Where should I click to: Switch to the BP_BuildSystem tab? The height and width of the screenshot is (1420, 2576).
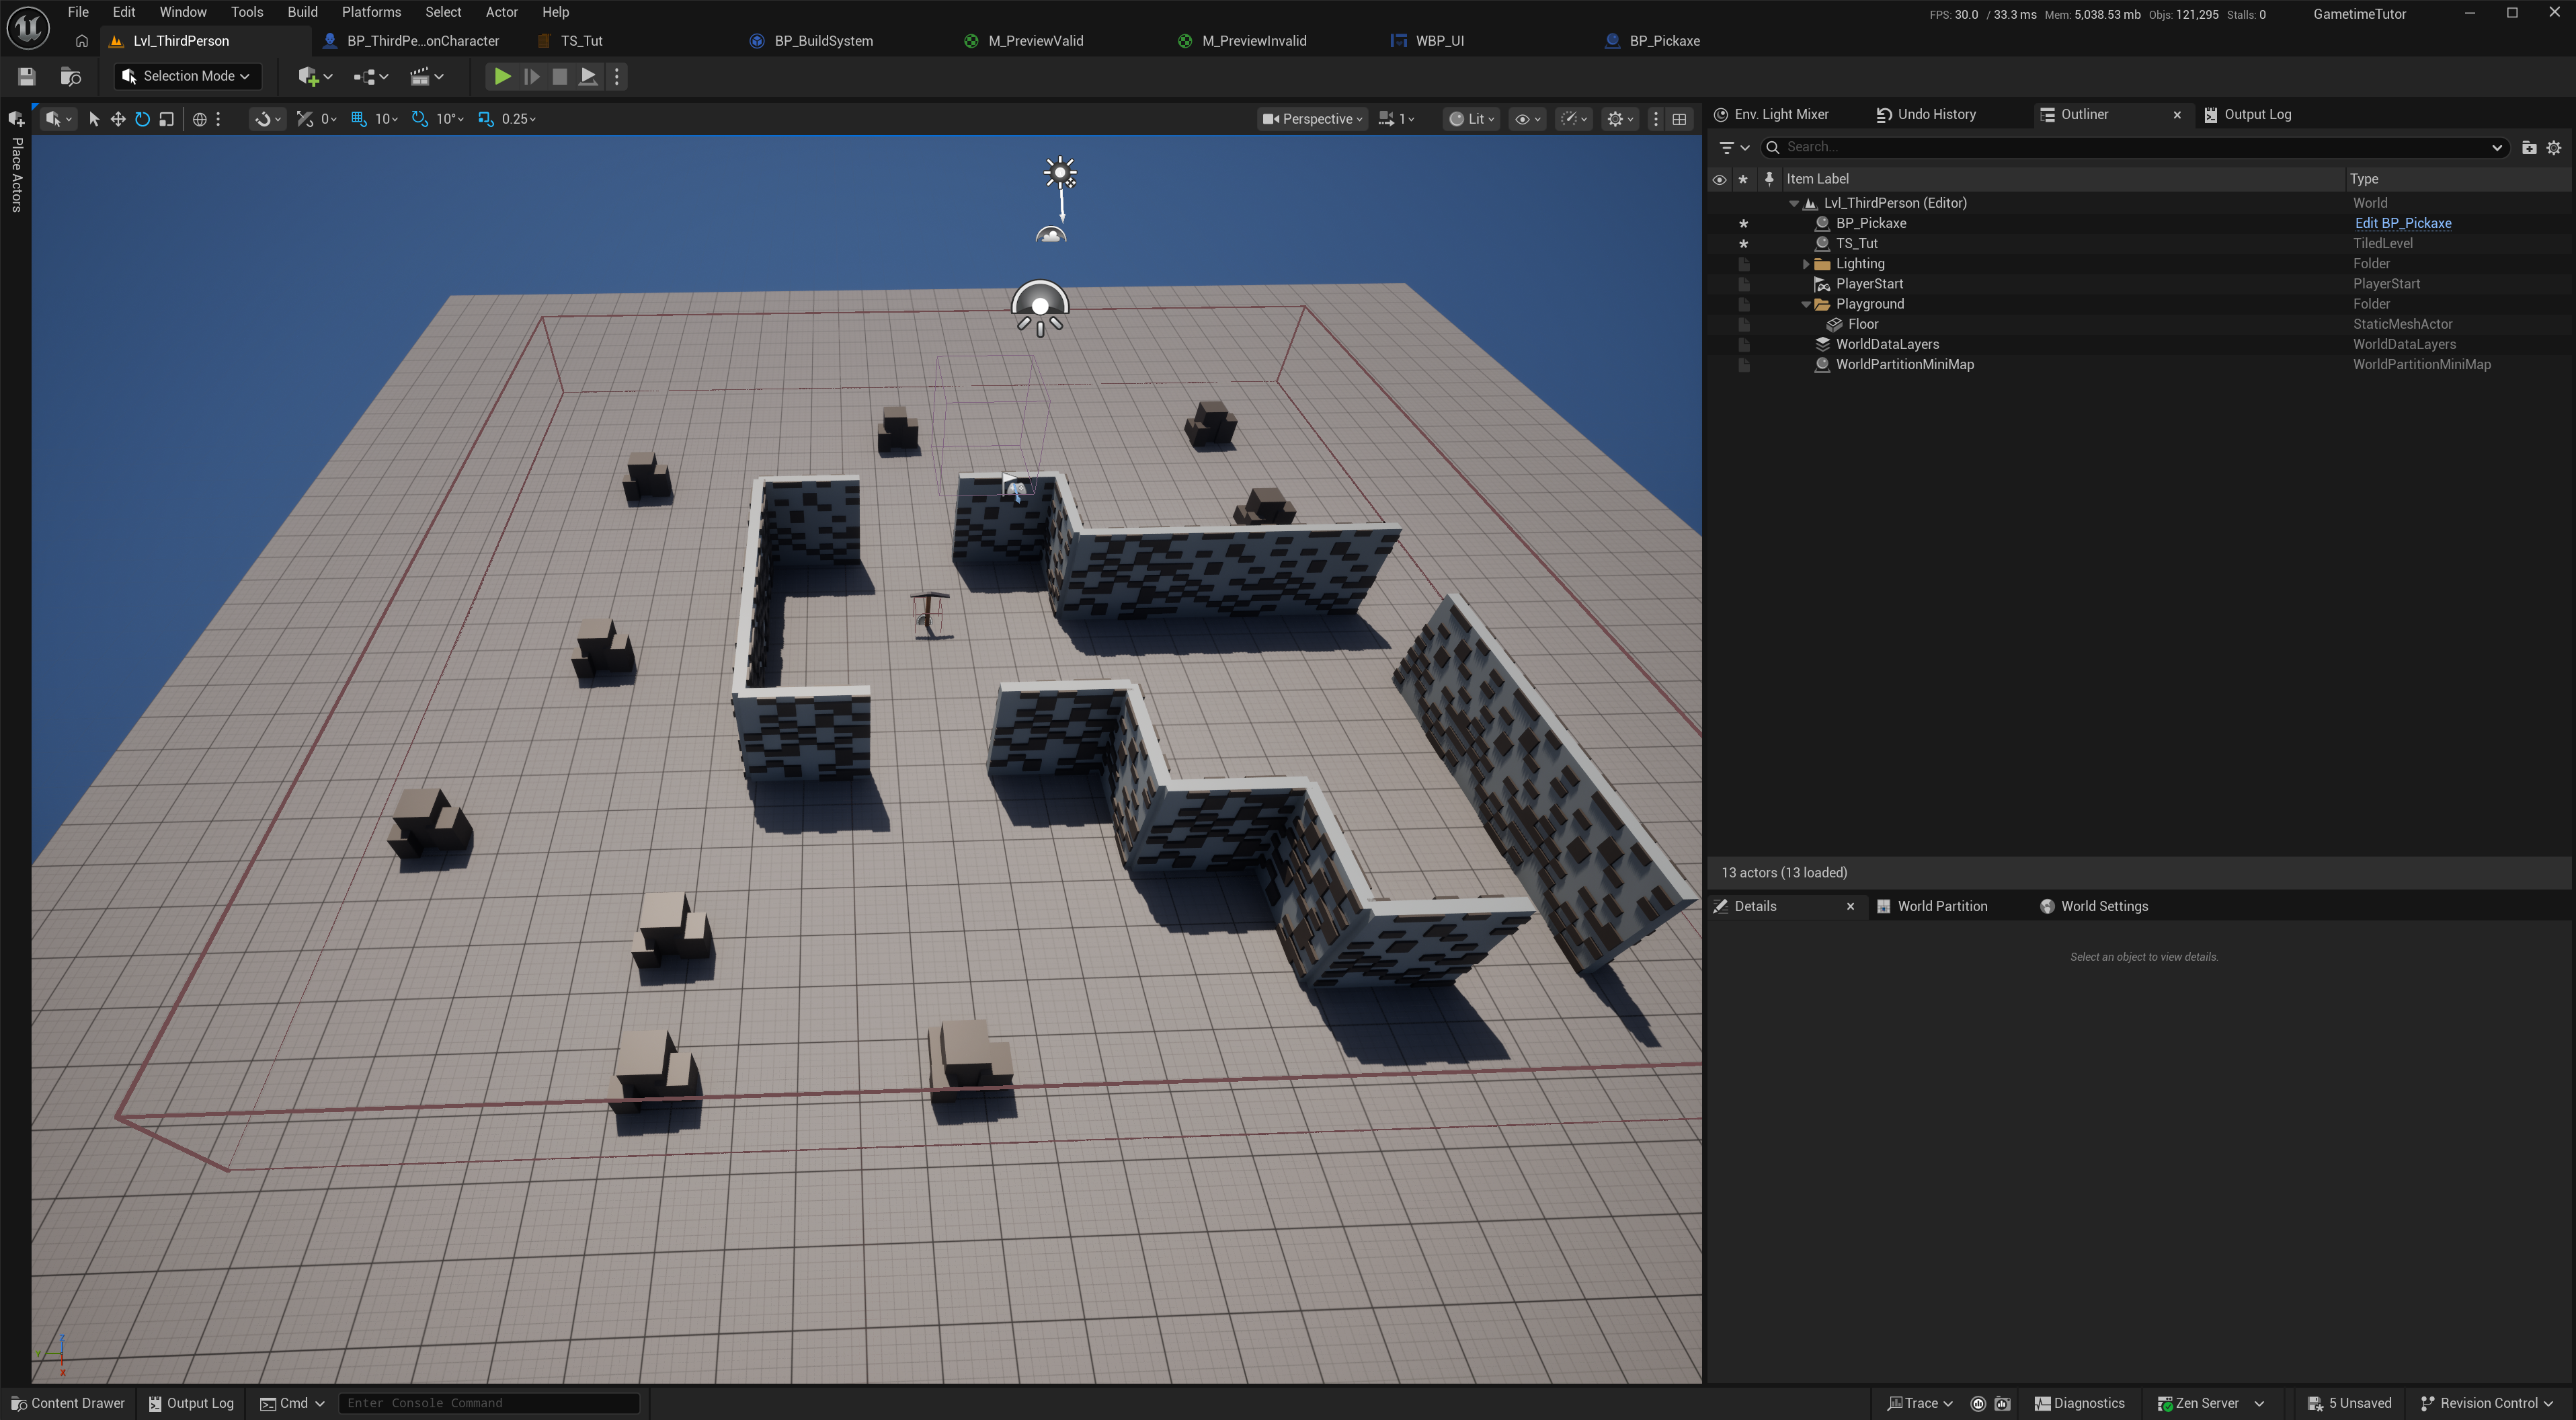822,41
